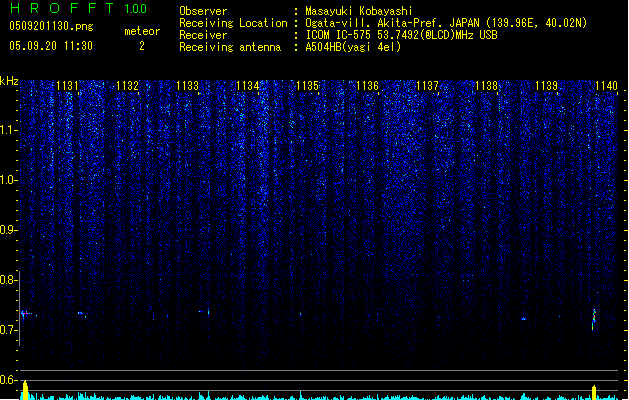Click the 1133 time marker
Image resolution: width=629 pixels, height=400 pixels.
point(187,86)
